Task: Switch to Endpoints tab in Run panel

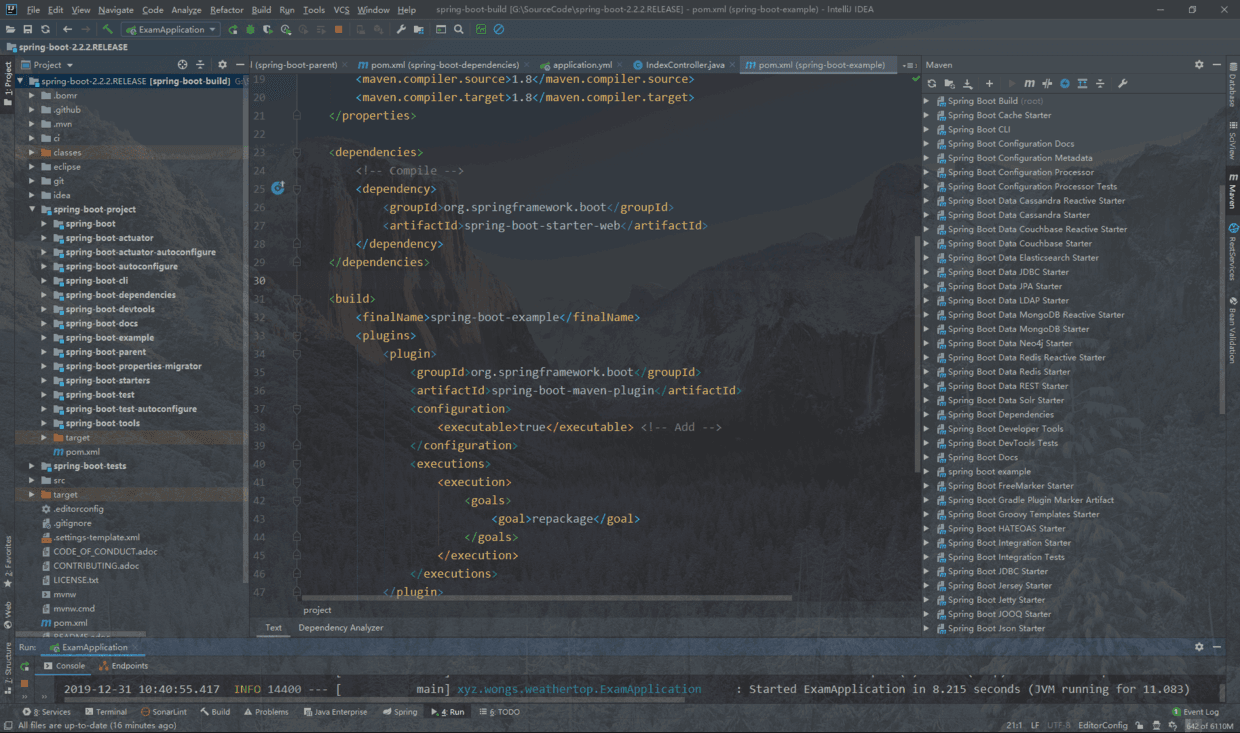Action: pyautogui.click(x=123, y=665)
